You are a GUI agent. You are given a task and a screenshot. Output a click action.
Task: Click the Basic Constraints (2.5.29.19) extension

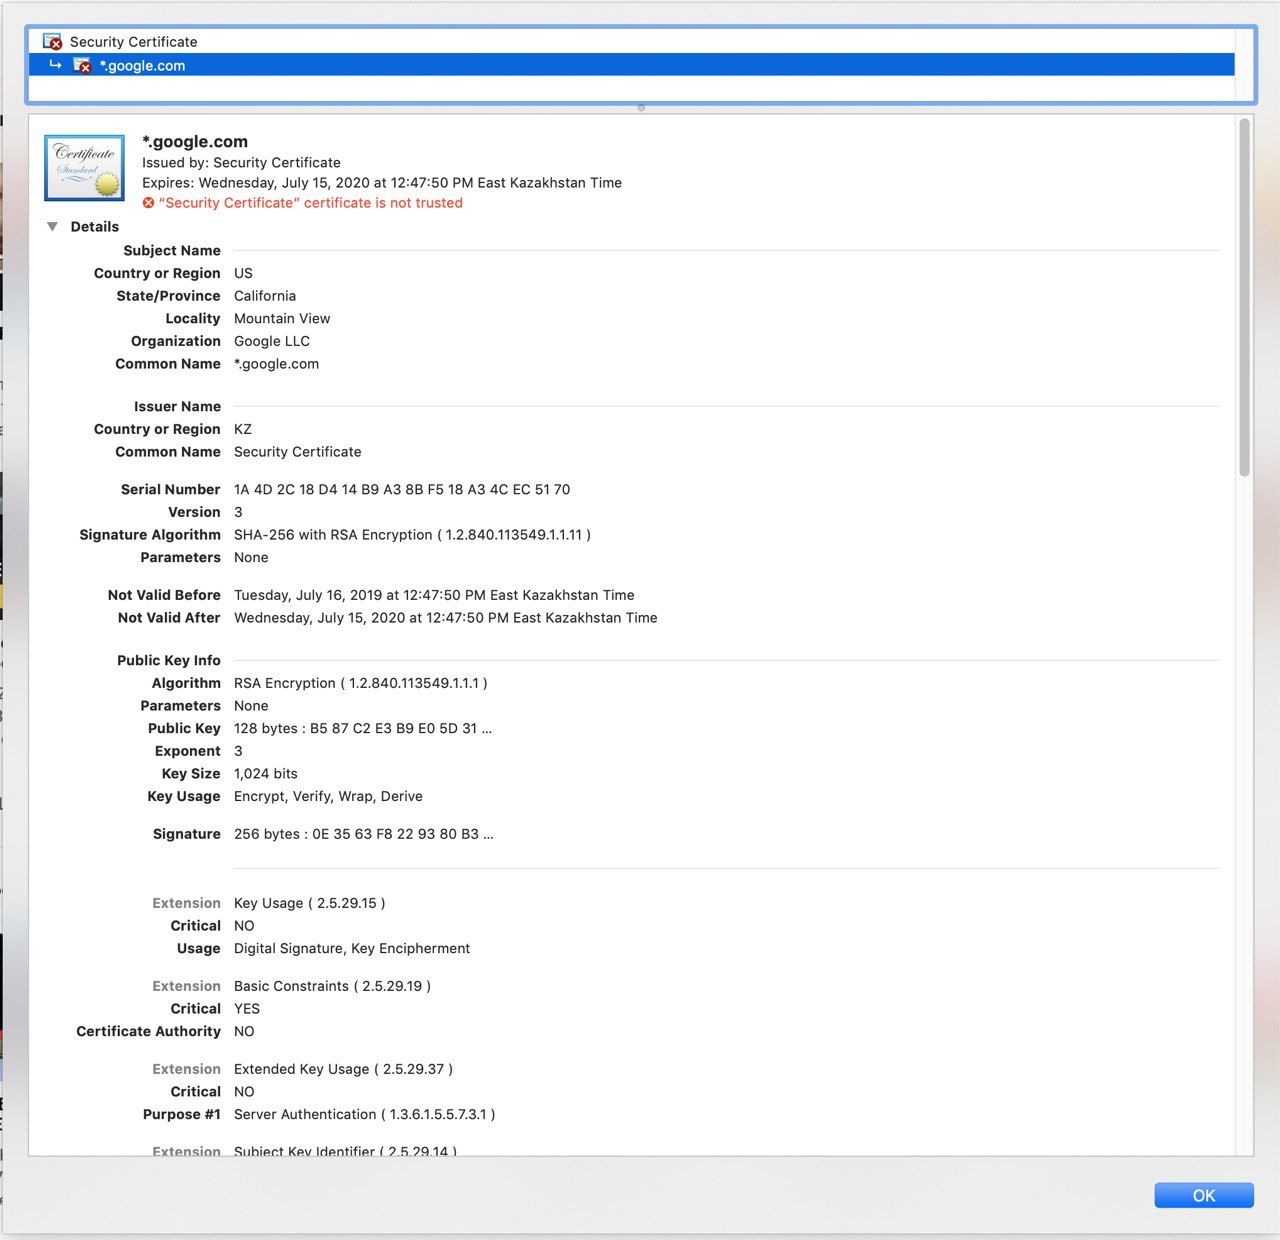[x=332, y=986]
